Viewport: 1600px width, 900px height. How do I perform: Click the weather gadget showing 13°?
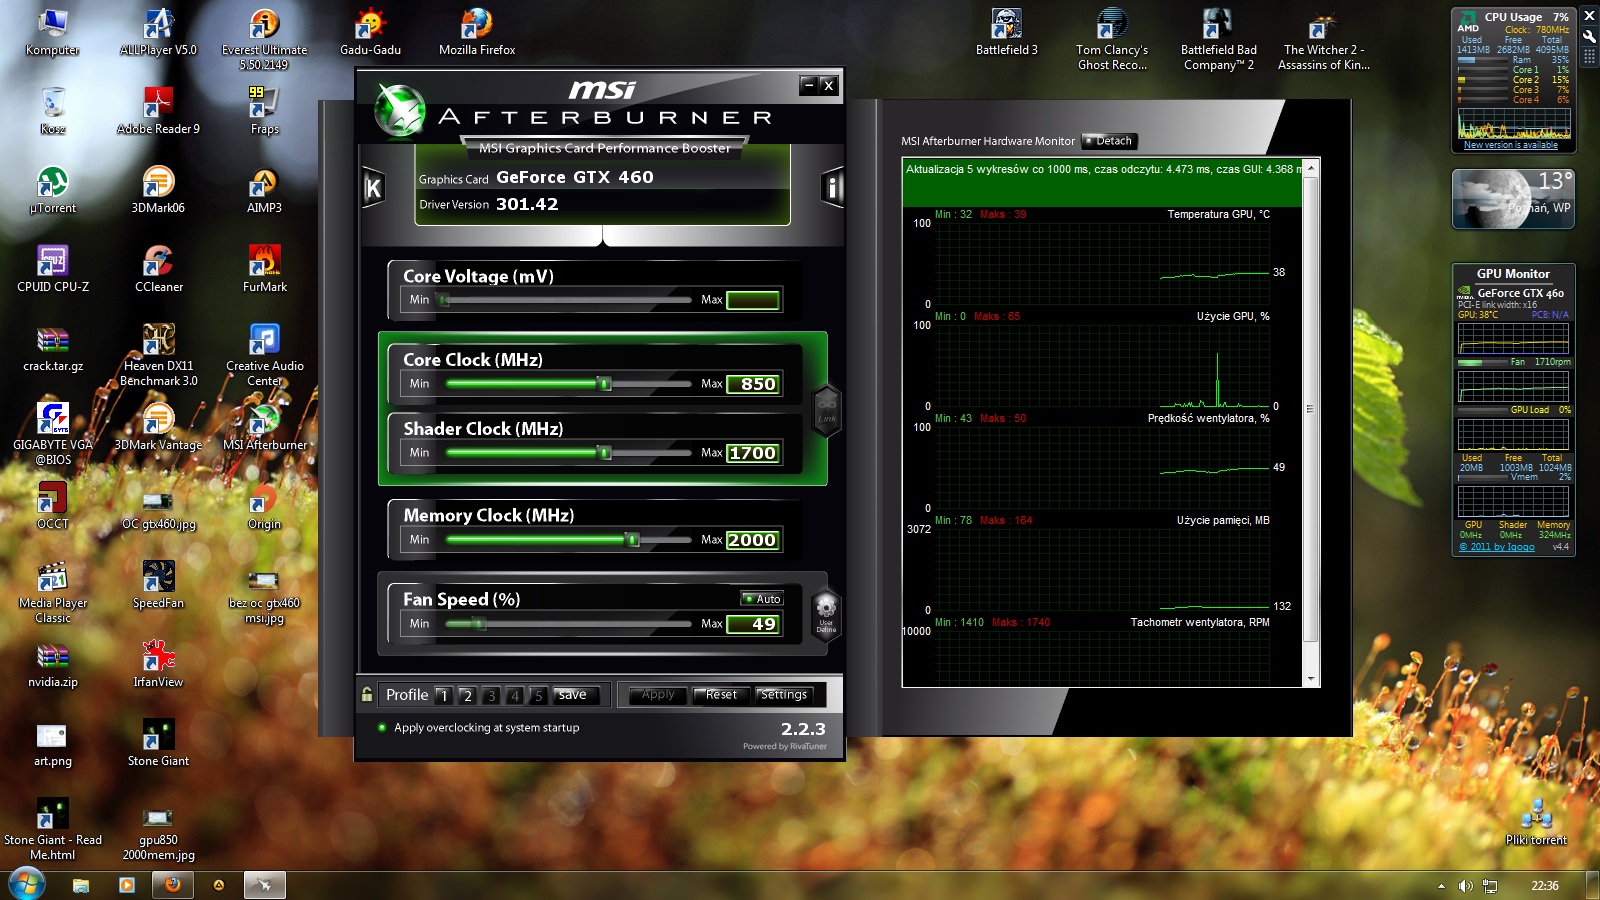pos(1513,199)
